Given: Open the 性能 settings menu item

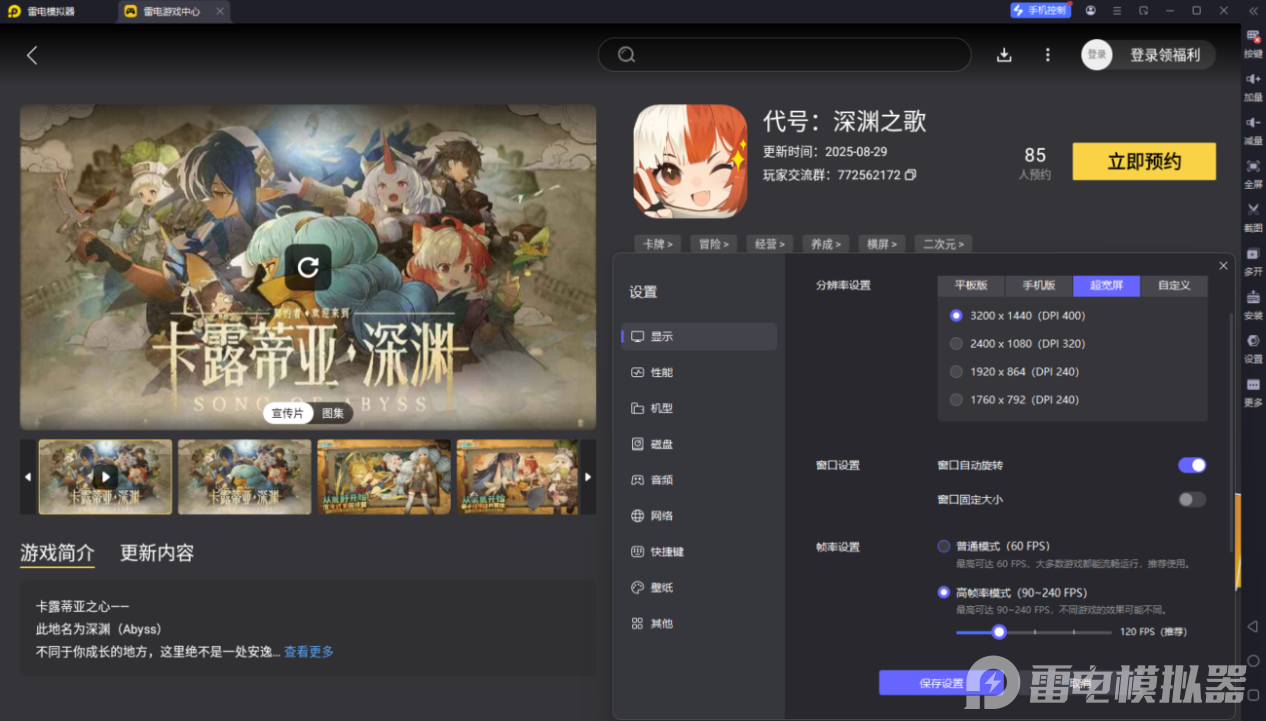Looking at the screenshot, I should 662,372.
